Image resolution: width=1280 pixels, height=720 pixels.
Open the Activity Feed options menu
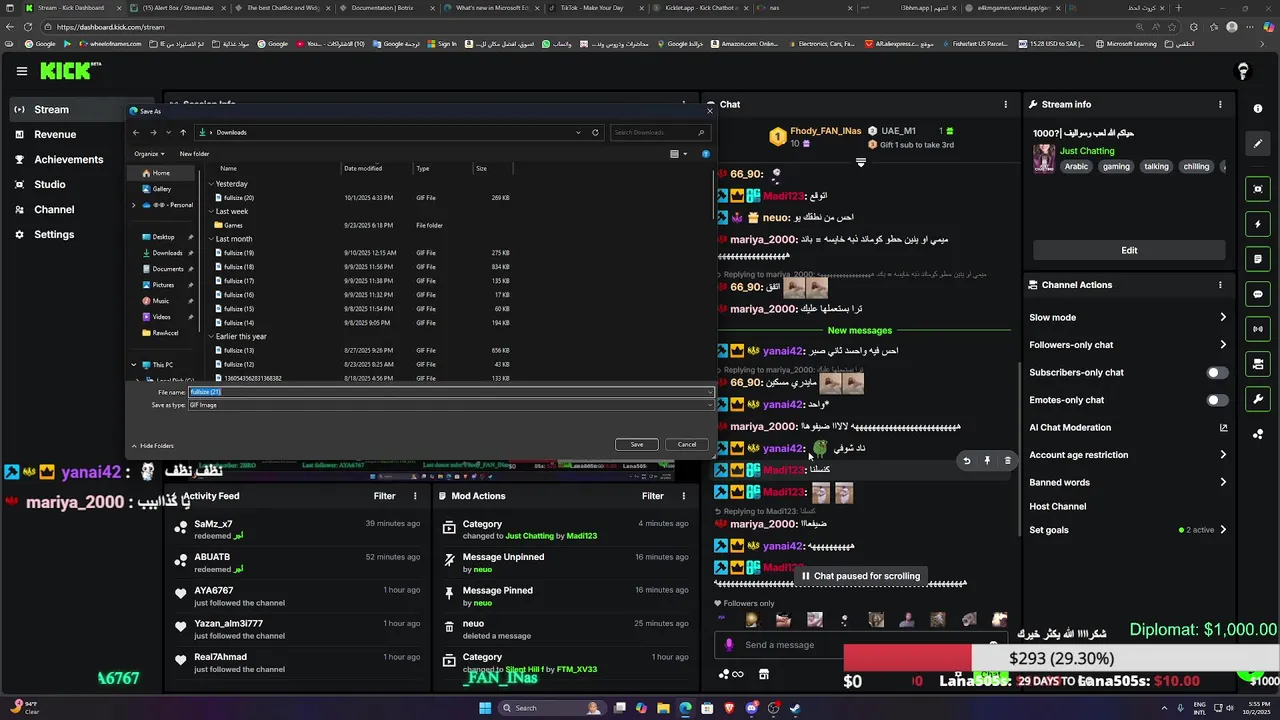[415, 496]
